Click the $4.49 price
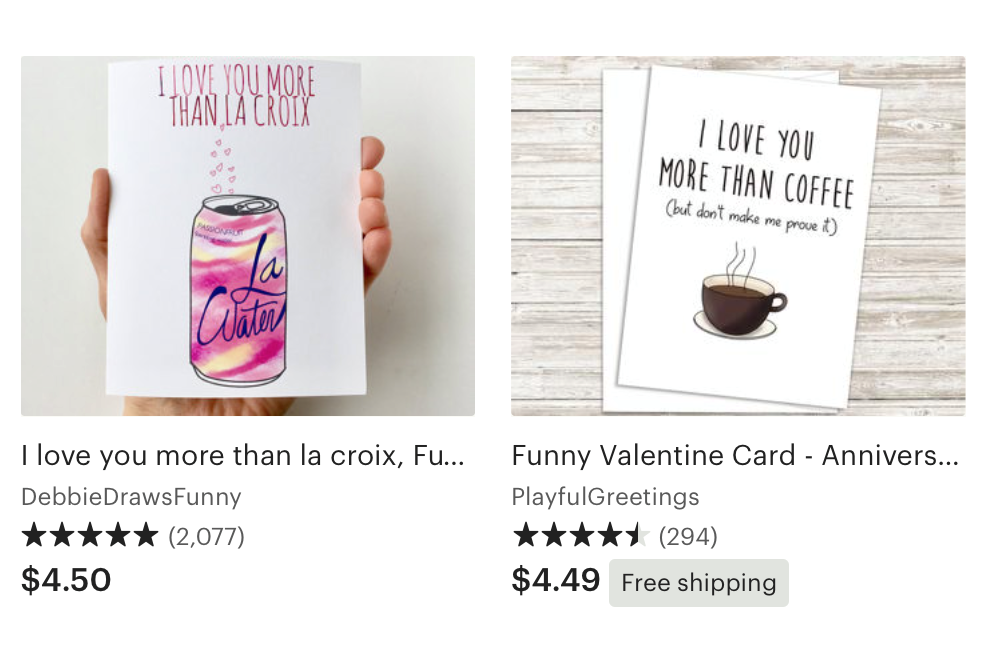The height and width of the screenshot is (658, 986). point(556,580)
